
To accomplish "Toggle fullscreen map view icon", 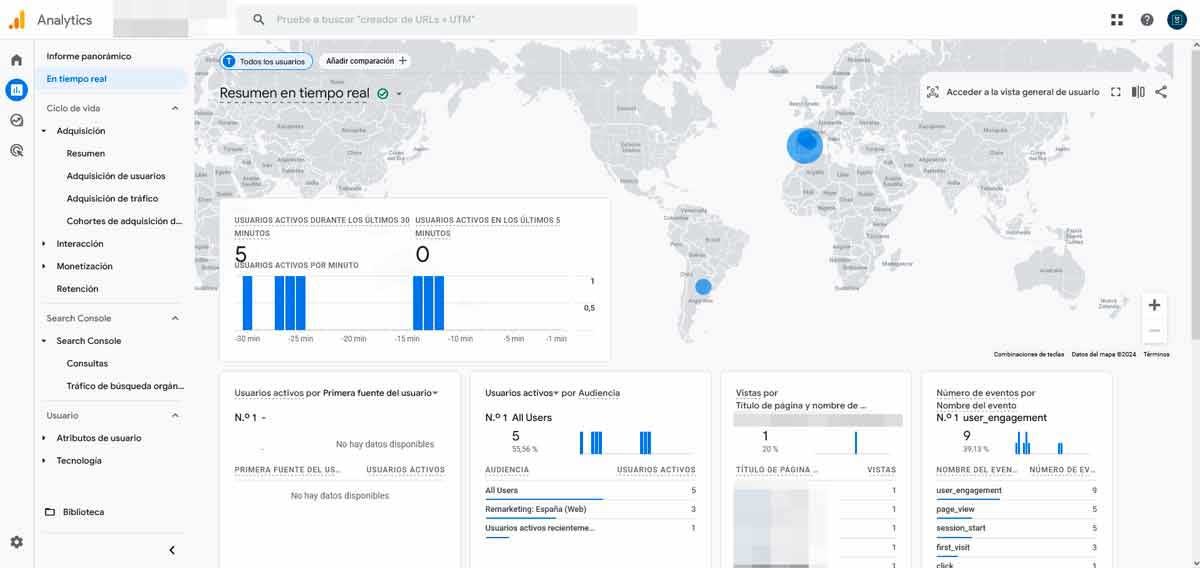I will coord(1116,92).
